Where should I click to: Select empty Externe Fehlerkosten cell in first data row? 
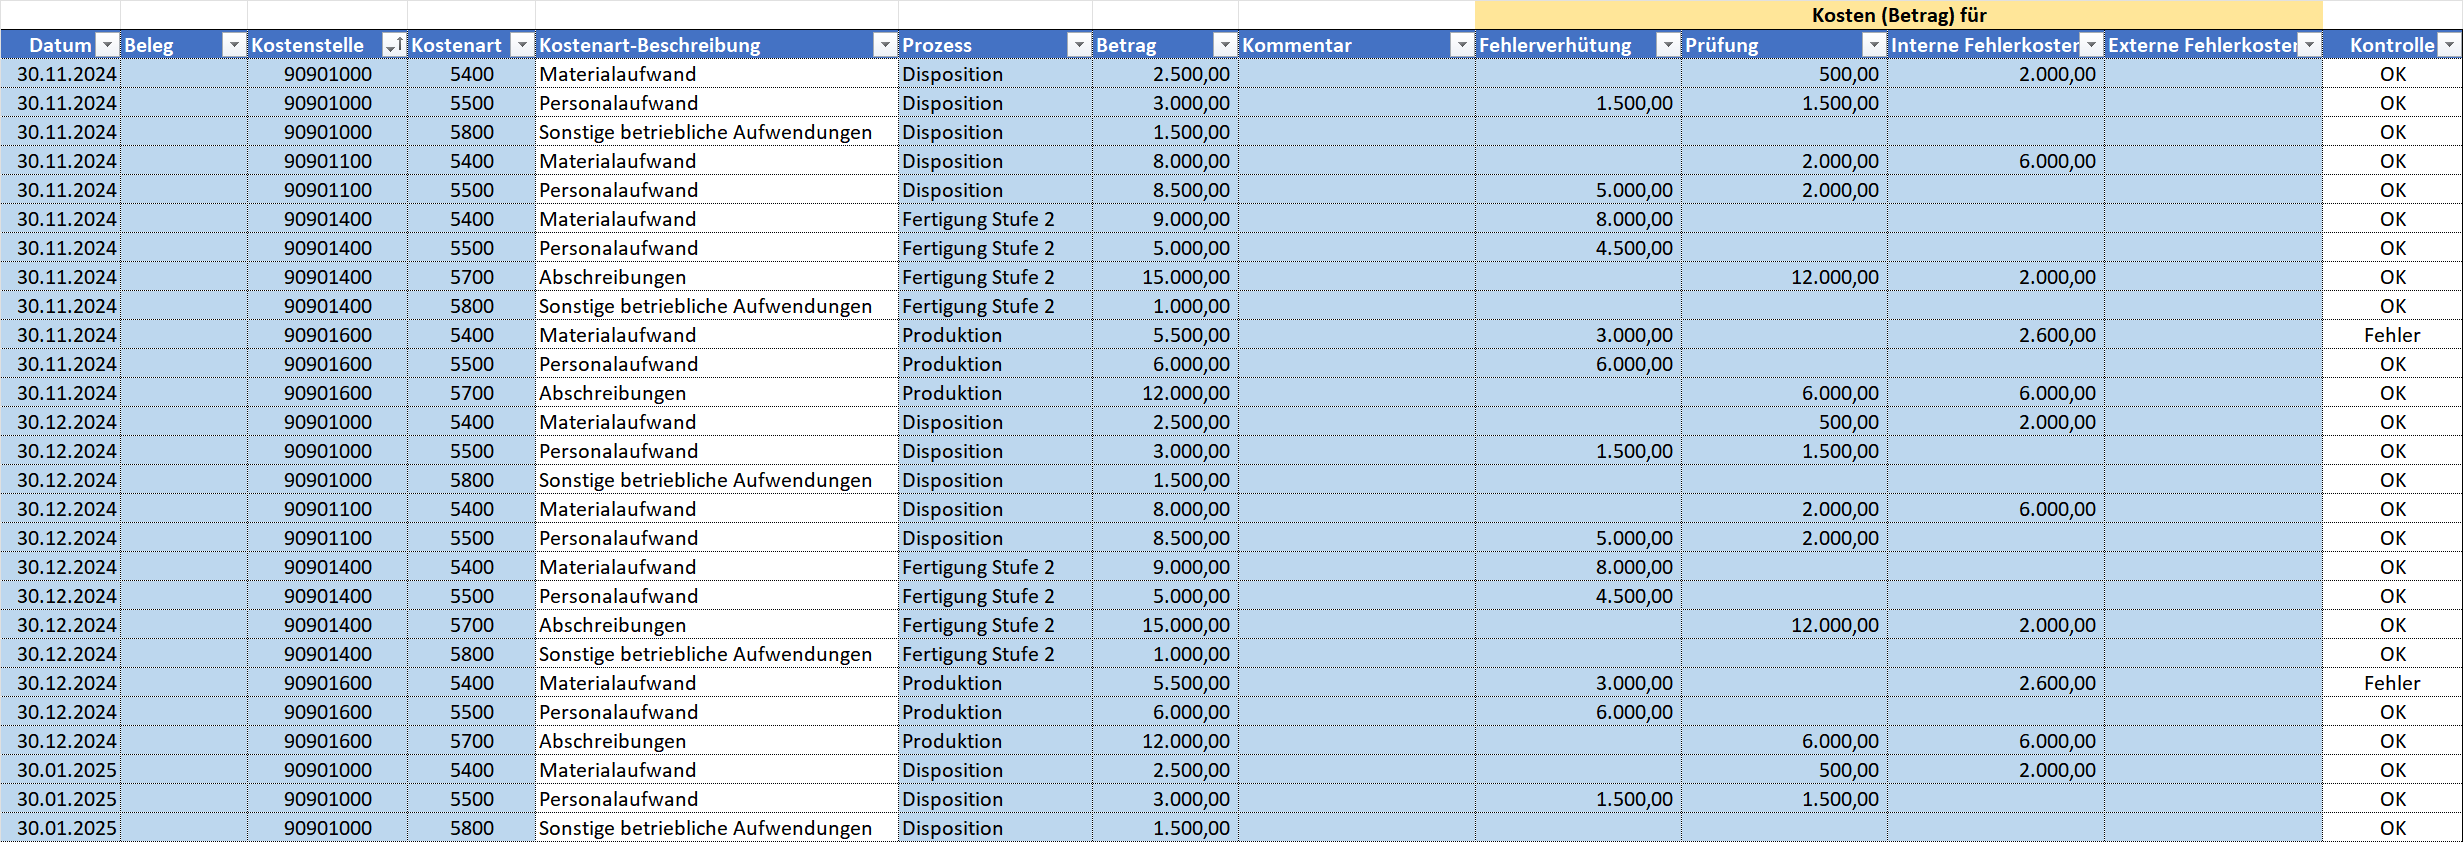click(x=2213, y=74)
